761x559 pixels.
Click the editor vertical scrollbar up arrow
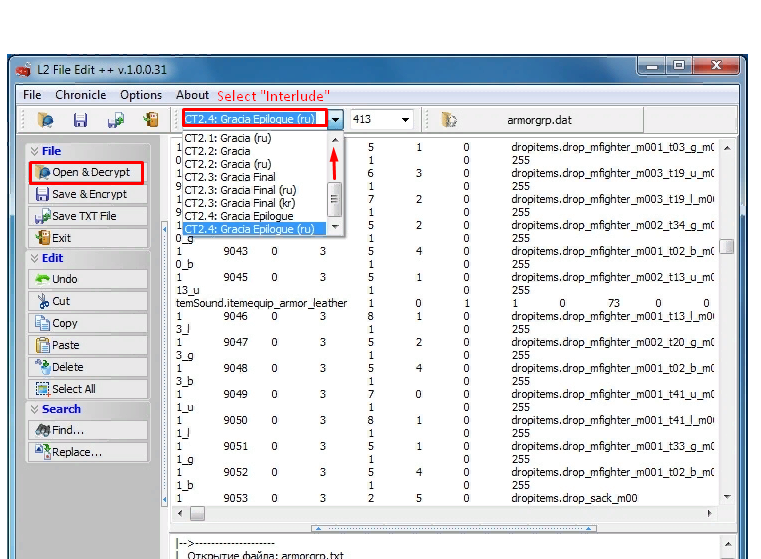pos(727,148)
